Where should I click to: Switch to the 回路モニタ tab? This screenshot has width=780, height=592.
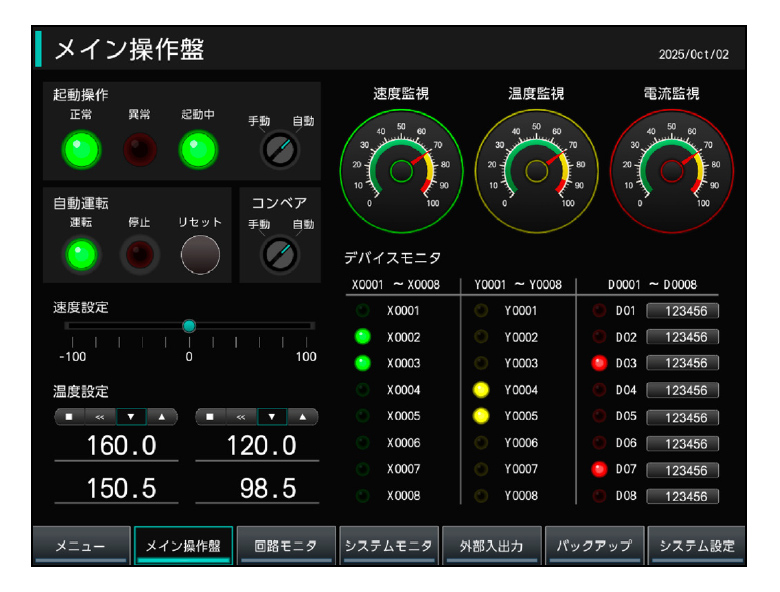tap(285, 546)
